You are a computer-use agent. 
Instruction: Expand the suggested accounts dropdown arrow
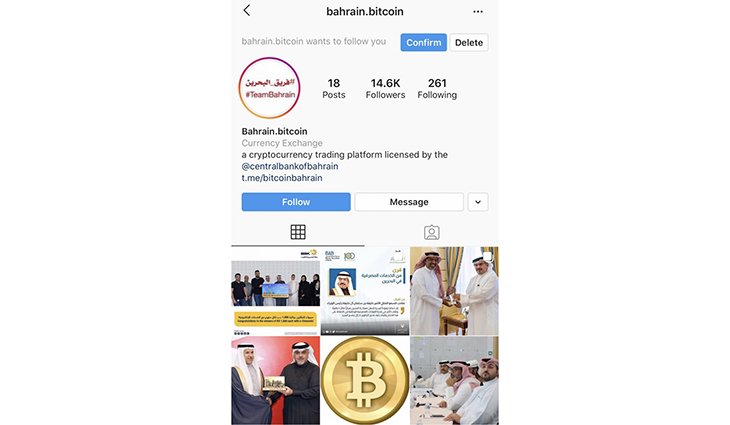pyautogui.click(x=478, y=202)
